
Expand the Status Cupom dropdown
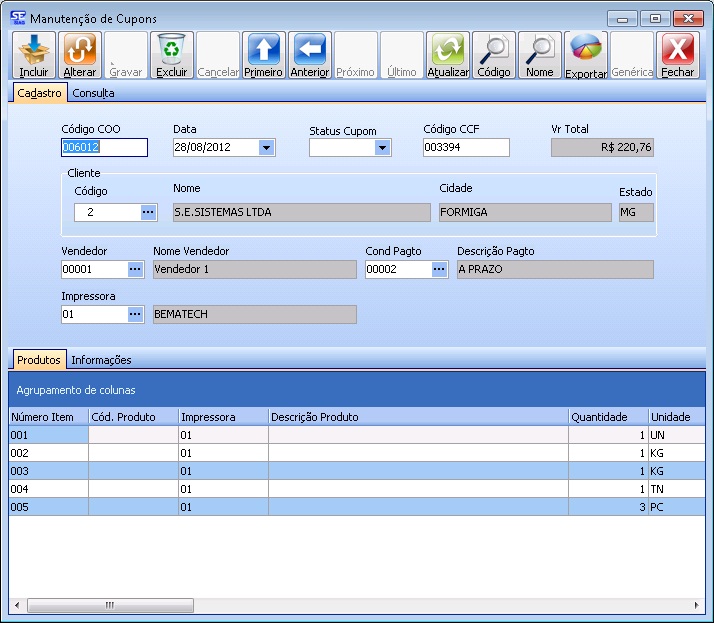tap(382, 148)
